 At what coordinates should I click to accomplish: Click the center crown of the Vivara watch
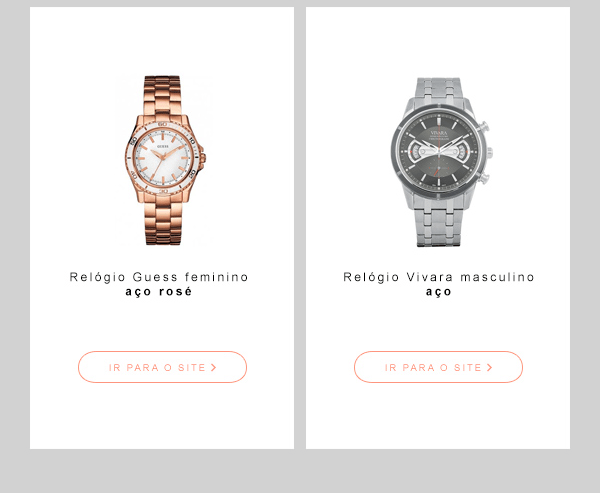[489, 153]
